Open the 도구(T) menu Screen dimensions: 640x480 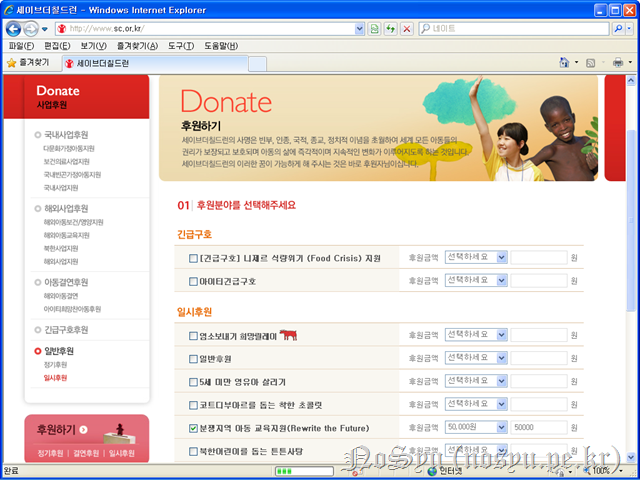181,46
